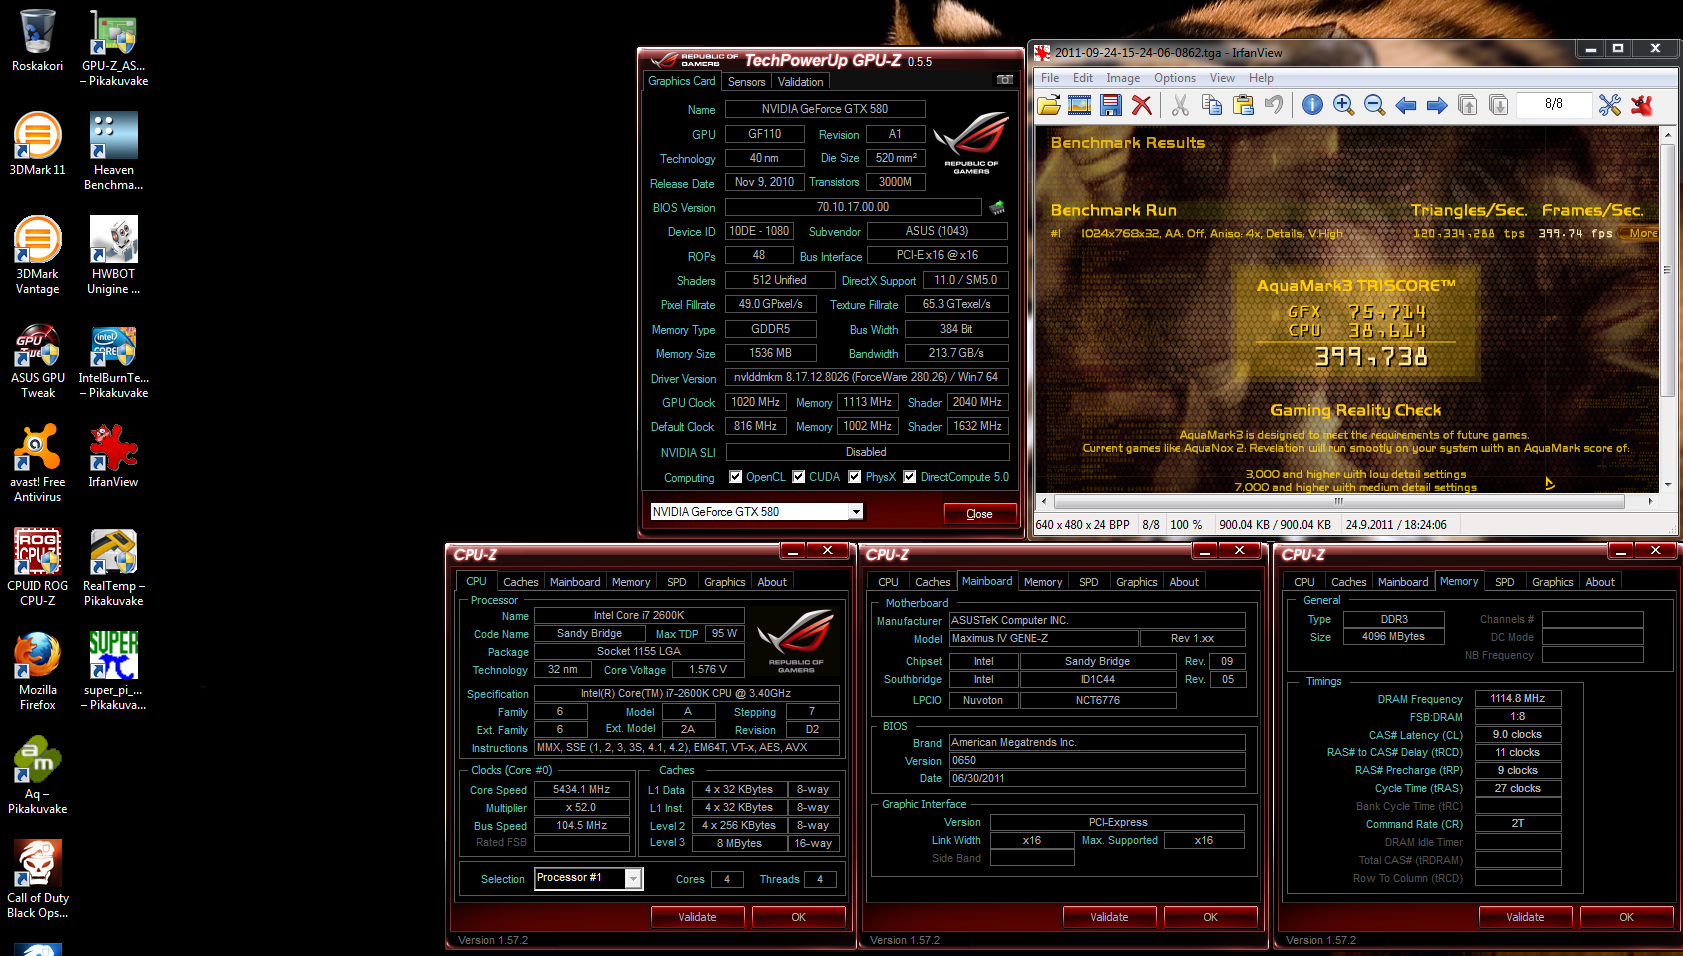Click Validate in the Memory CPU-Z window
Image resolution: width=1683 pixels, height=956 pixels.
tap(1526, 917)
